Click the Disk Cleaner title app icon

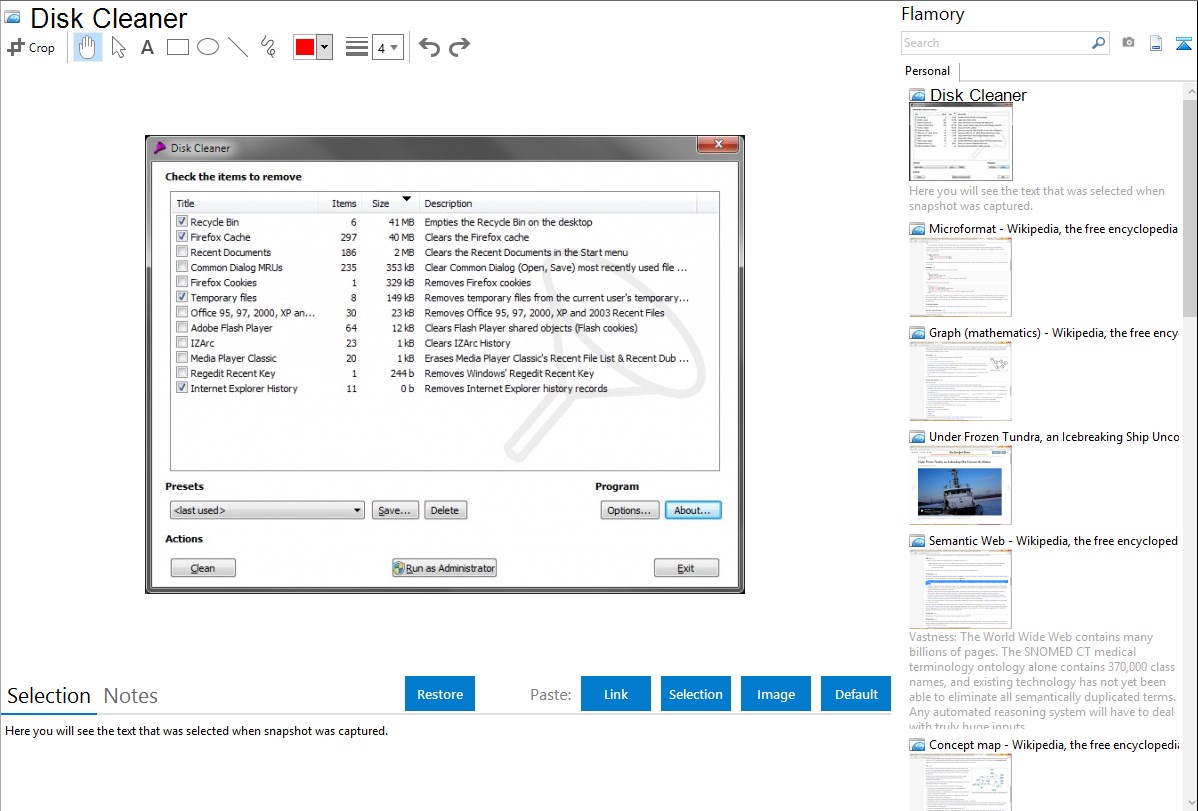click(x=12, y=17)
